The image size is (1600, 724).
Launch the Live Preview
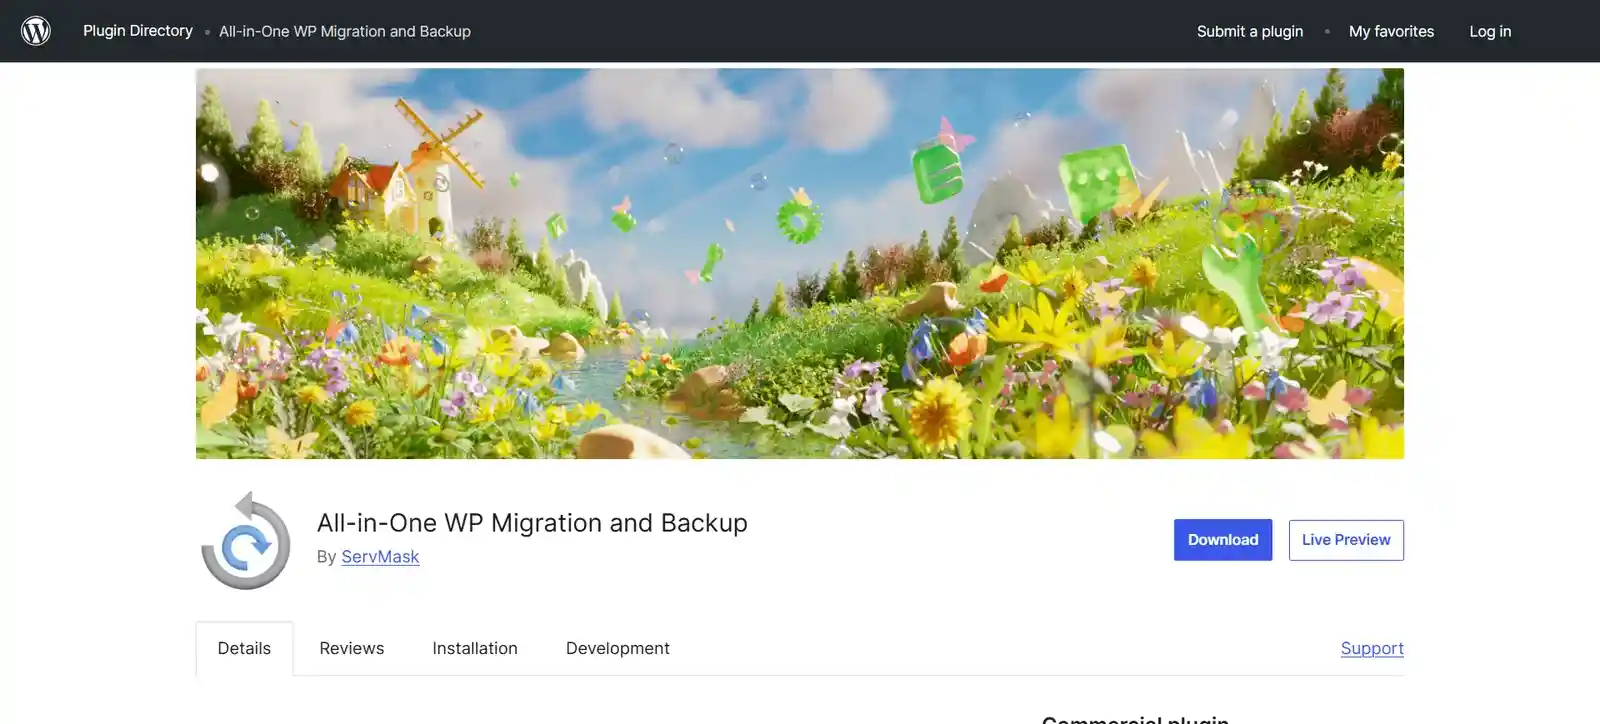[x=1346, y=540]
